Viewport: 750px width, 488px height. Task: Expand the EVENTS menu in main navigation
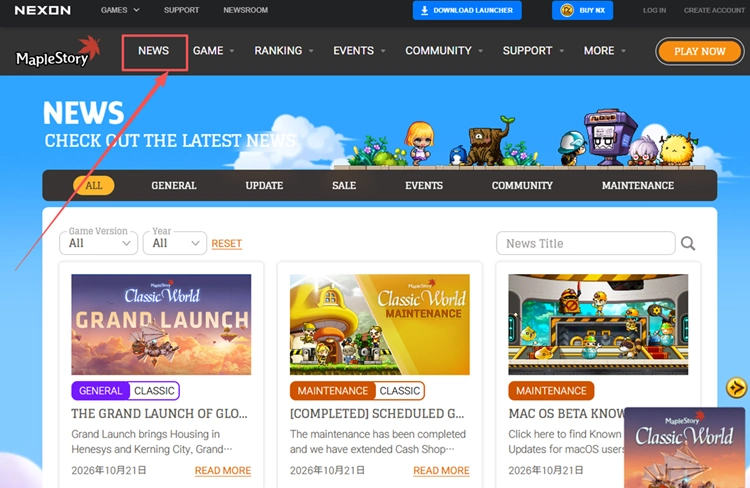click(359, 51)
